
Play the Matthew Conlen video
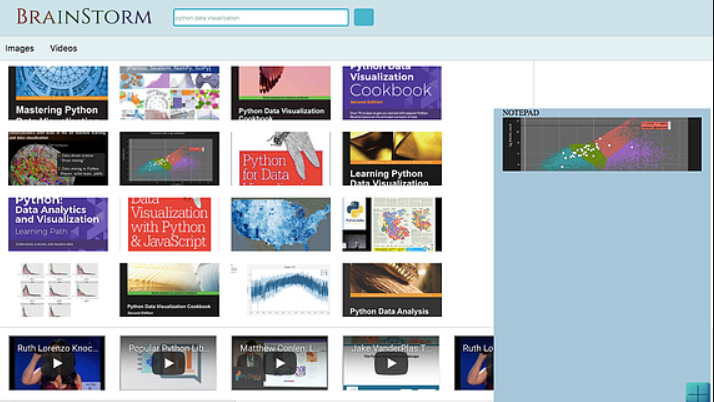tap(280, 363)
